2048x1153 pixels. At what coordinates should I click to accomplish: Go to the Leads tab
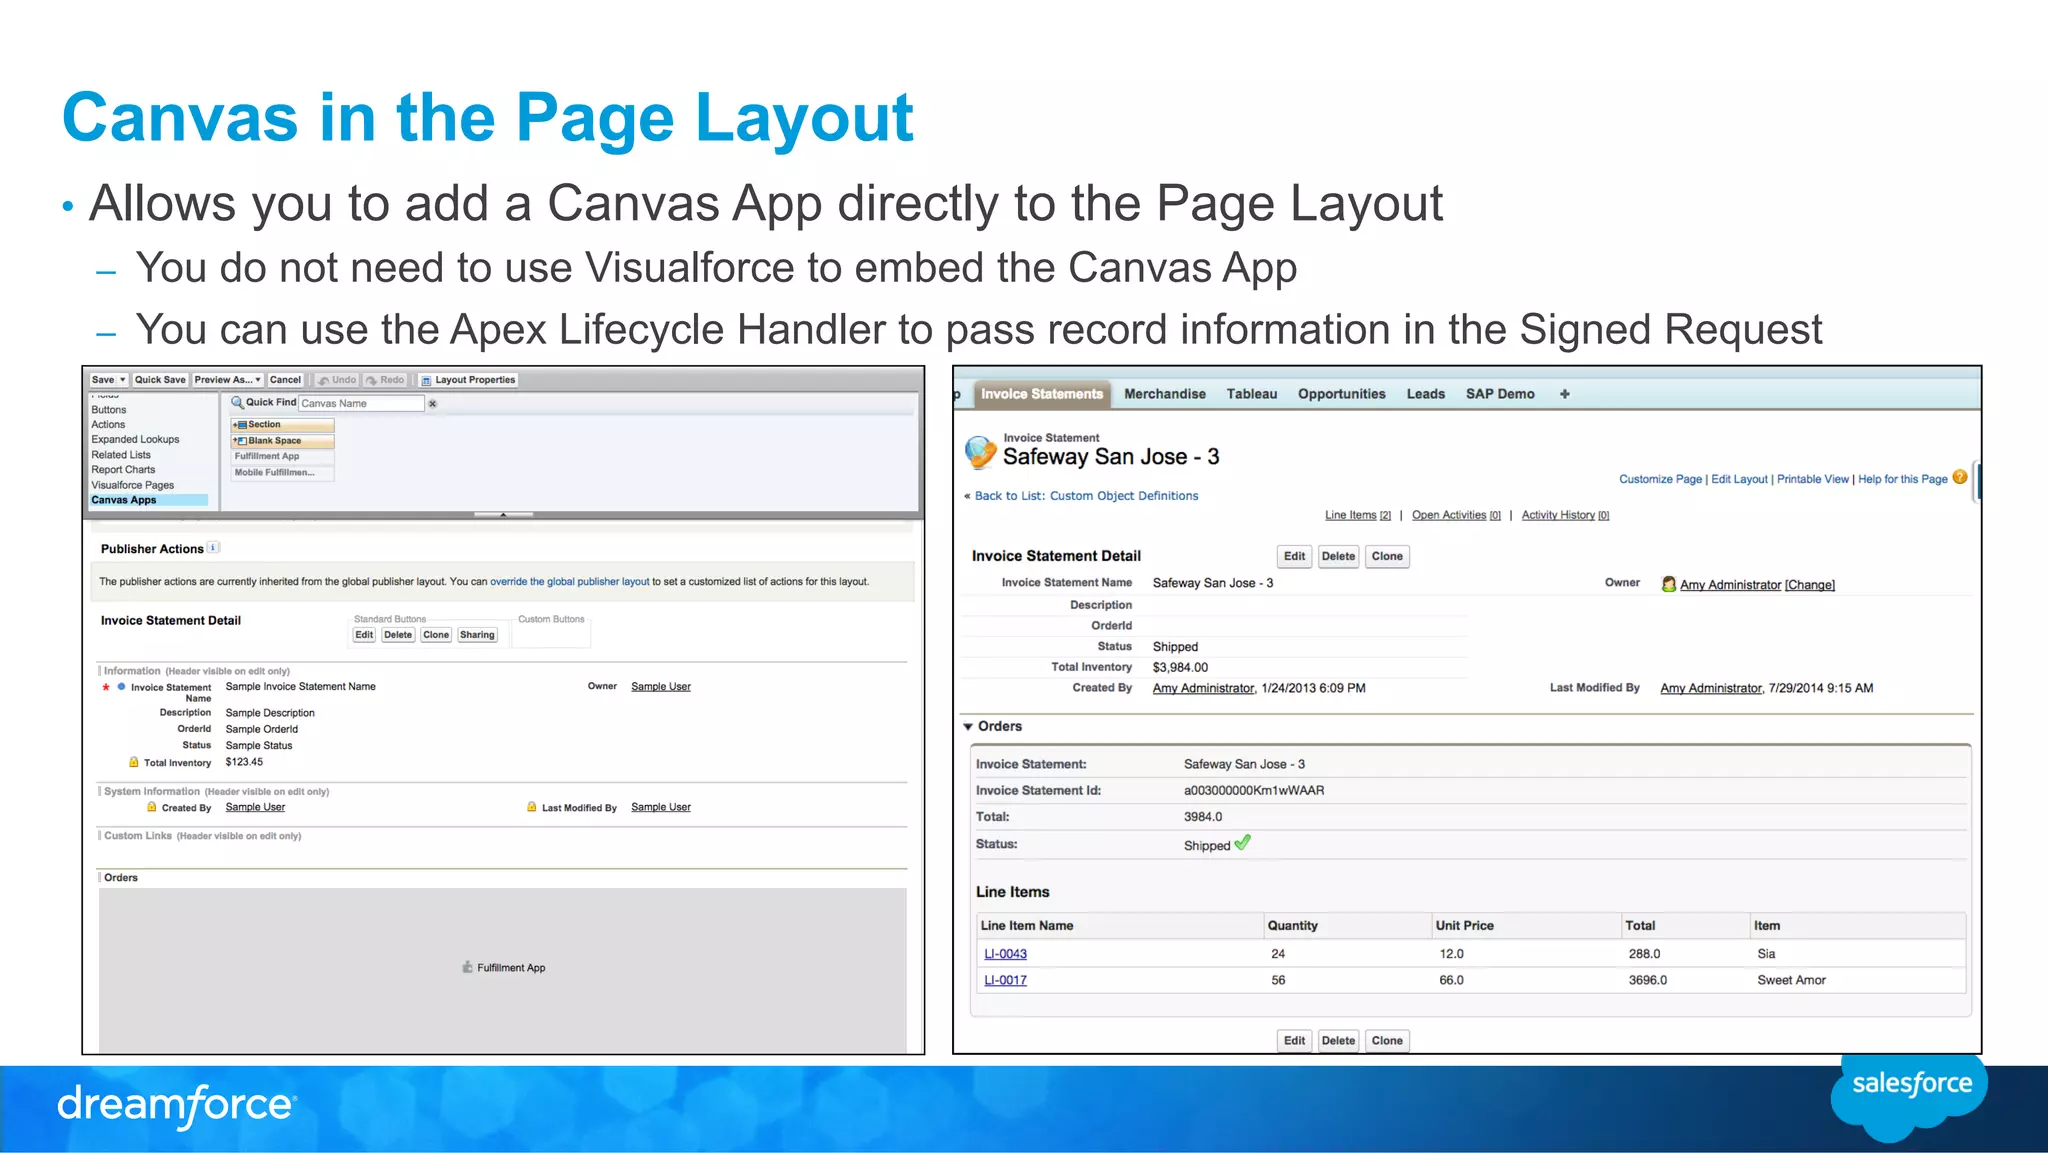click(x=1426, y=394)
